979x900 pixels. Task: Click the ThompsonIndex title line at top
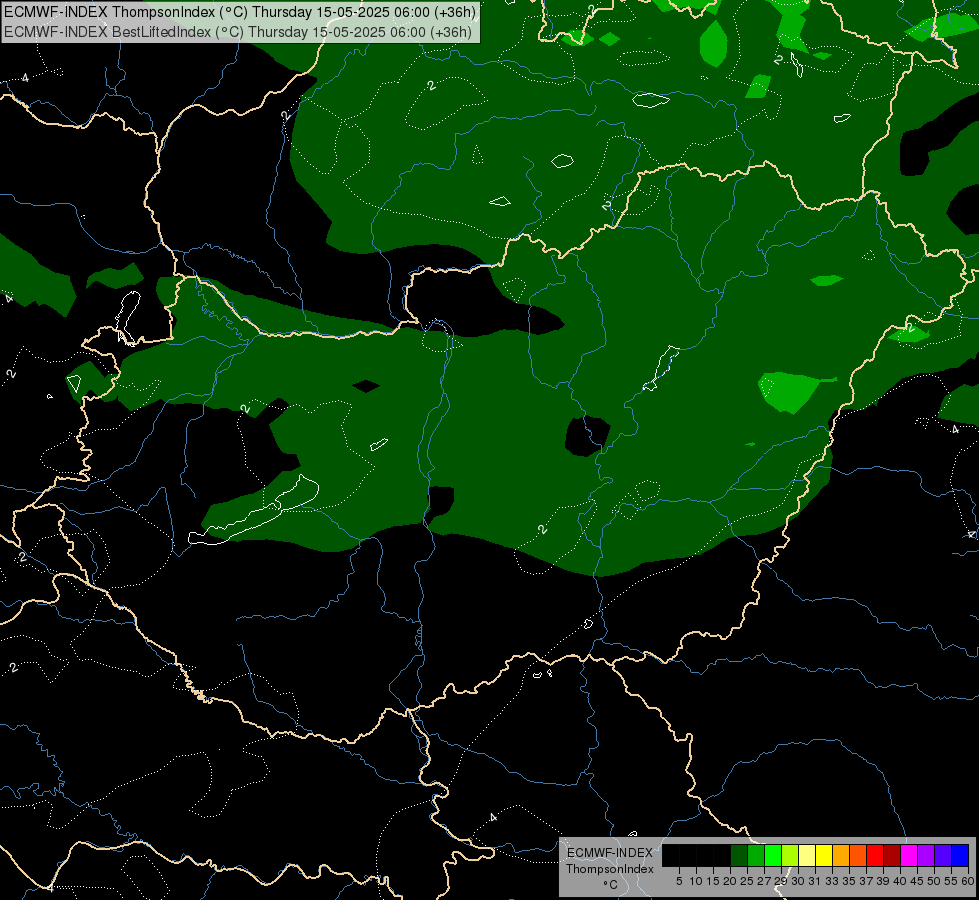pos(240,11)
